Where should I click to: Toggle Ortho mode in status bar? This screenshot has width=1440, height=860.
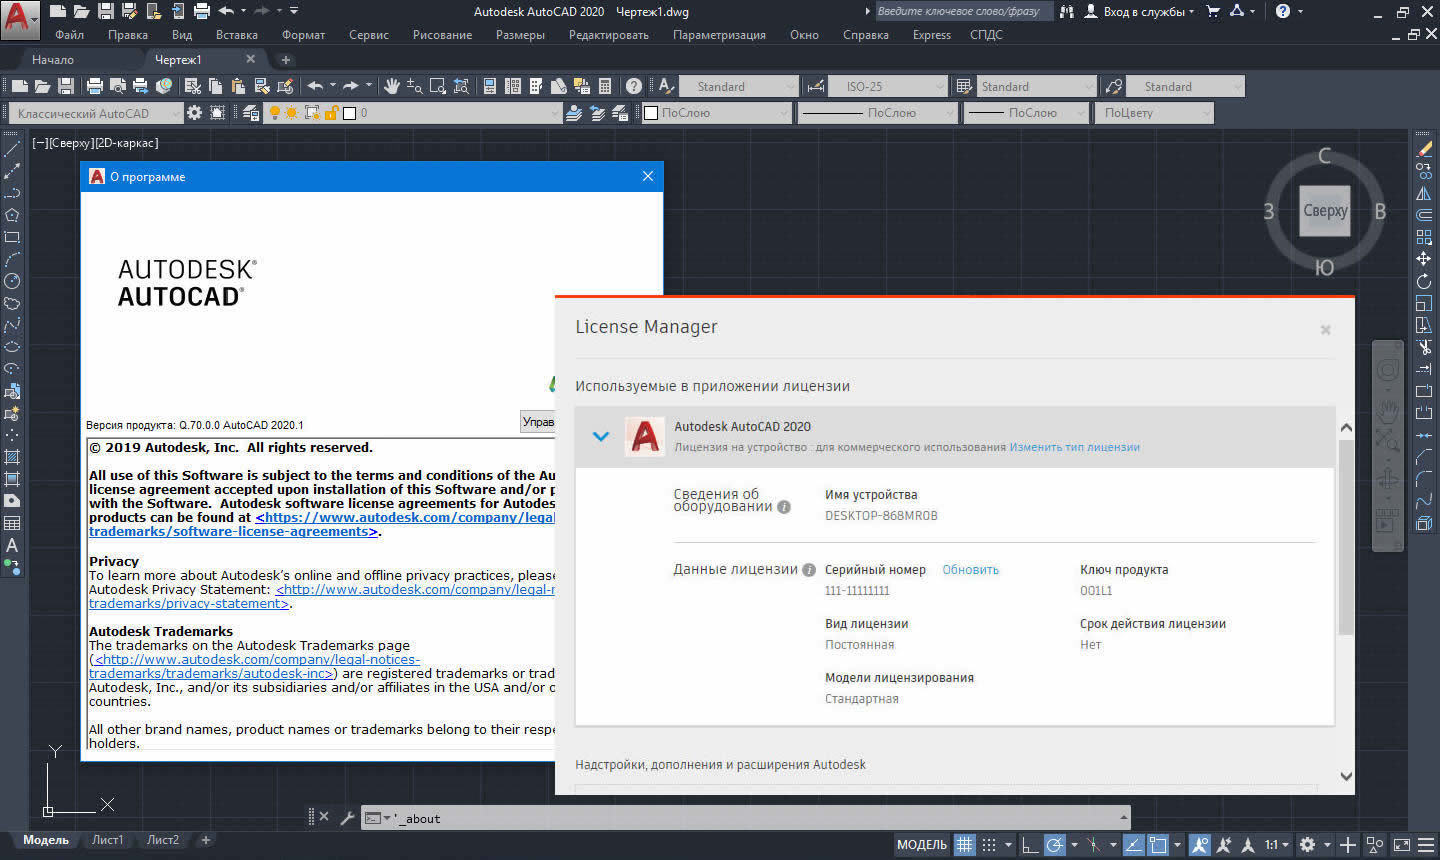point(1030,845)
